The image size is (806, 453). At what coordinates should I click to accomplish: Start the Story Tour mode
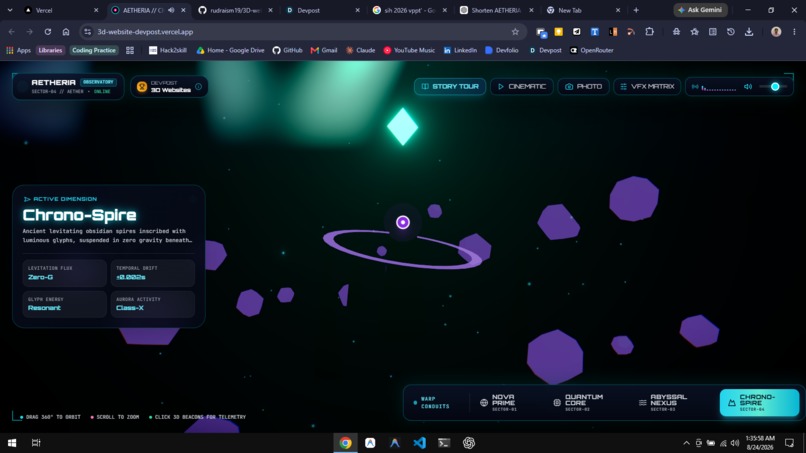pyautogui.click(x=450, y=86)
